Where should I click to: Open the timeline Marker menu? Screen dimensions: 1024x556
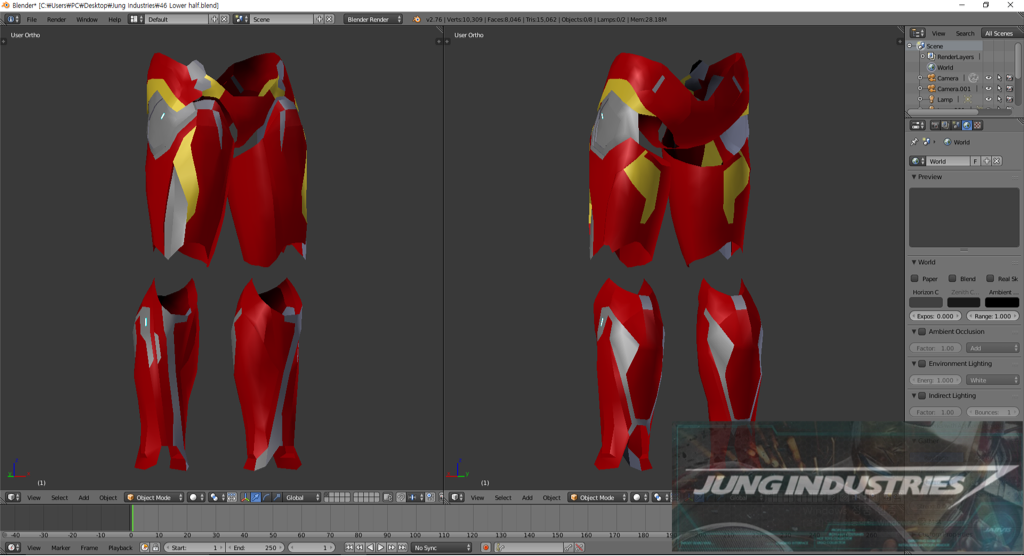pyautogui.click(x=60, y=548)
